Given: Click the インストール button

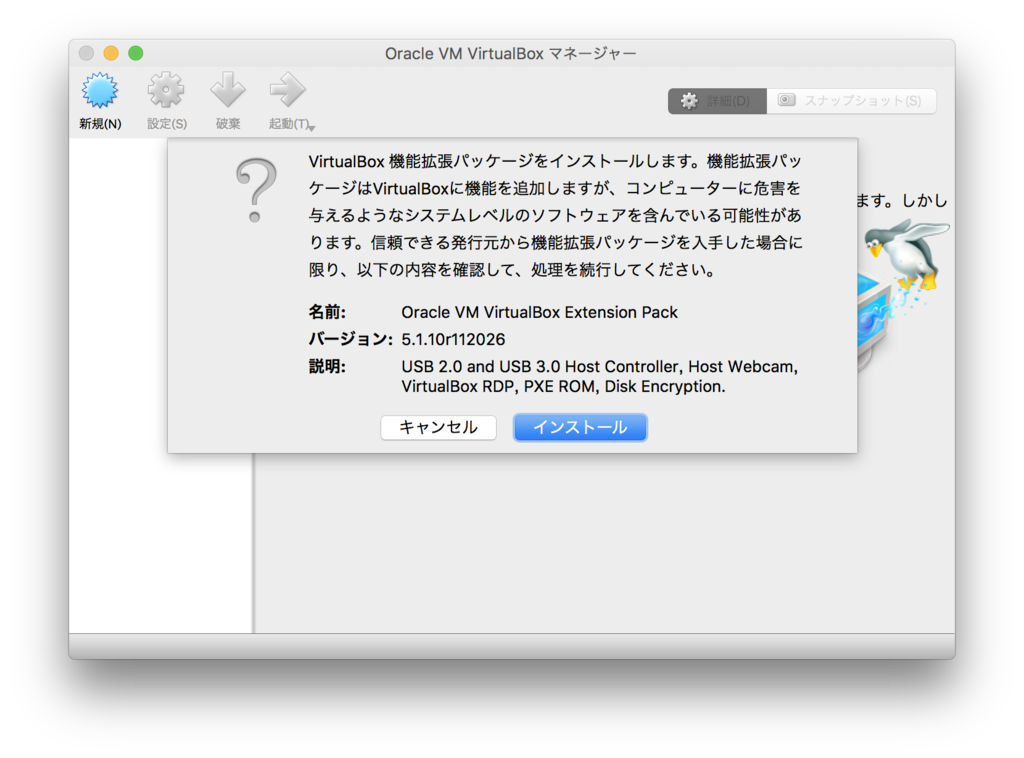Looking at the screenshot, I should coord(580,428).
